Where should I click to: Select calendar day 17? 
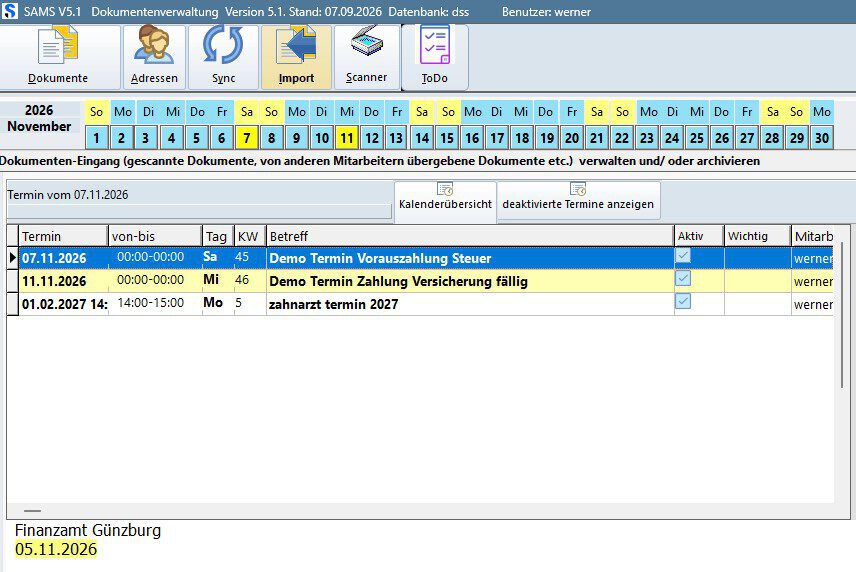[x=497, y=138]
